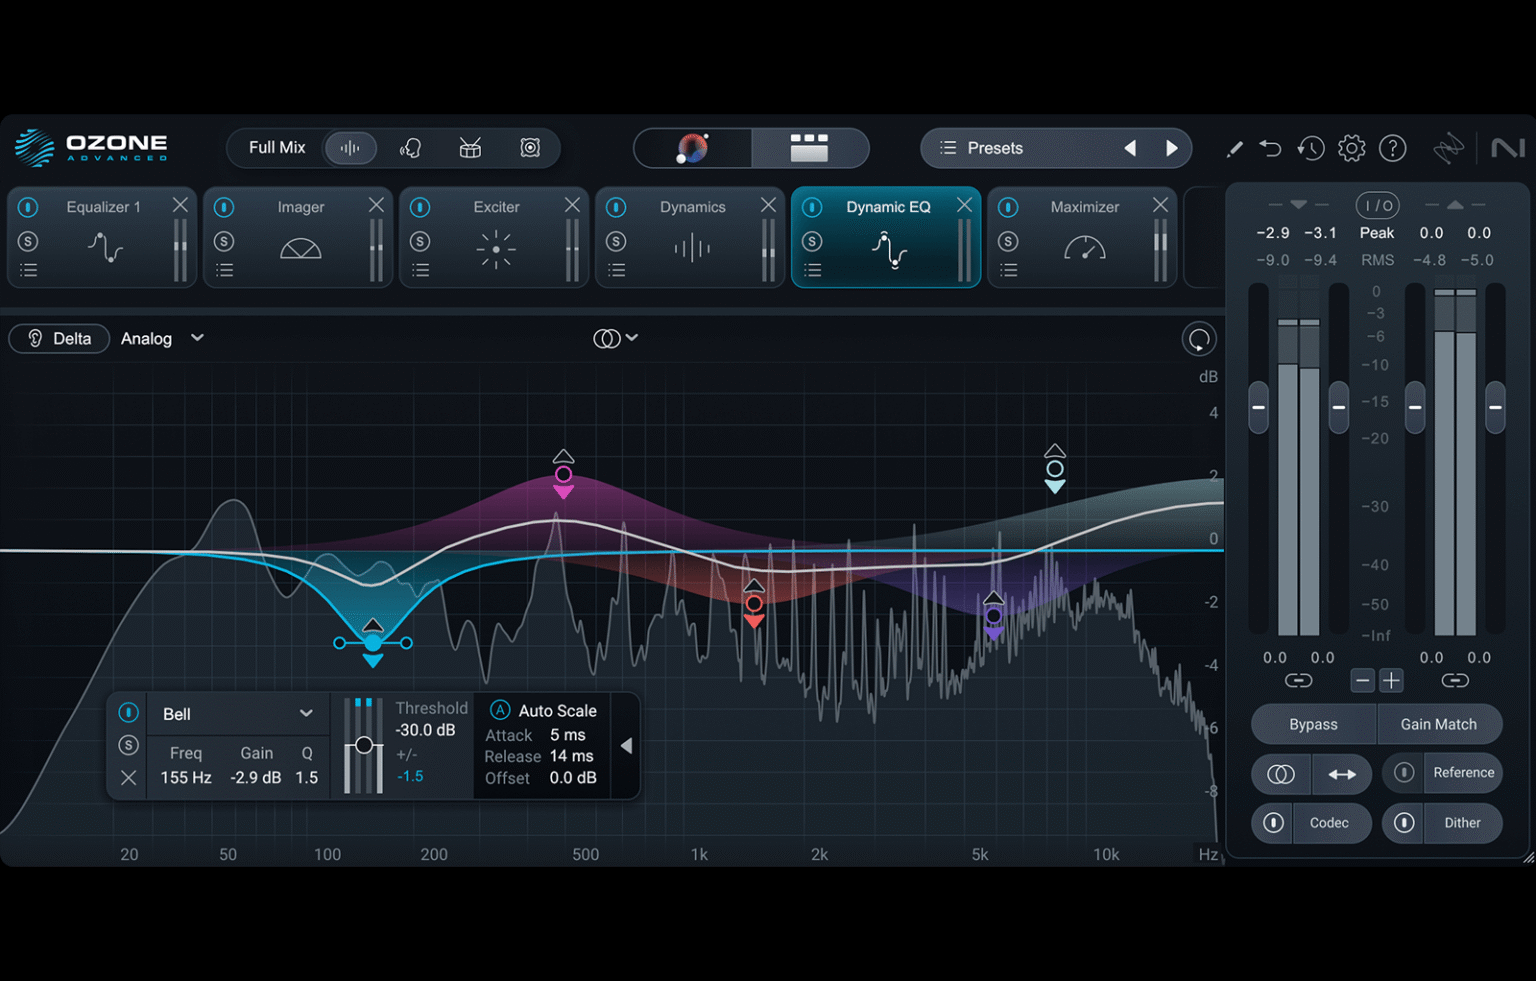The width and height of the screenshot is (1536, 981).
Task: Click the Bypass button
Action: (x=1313, y=724)
